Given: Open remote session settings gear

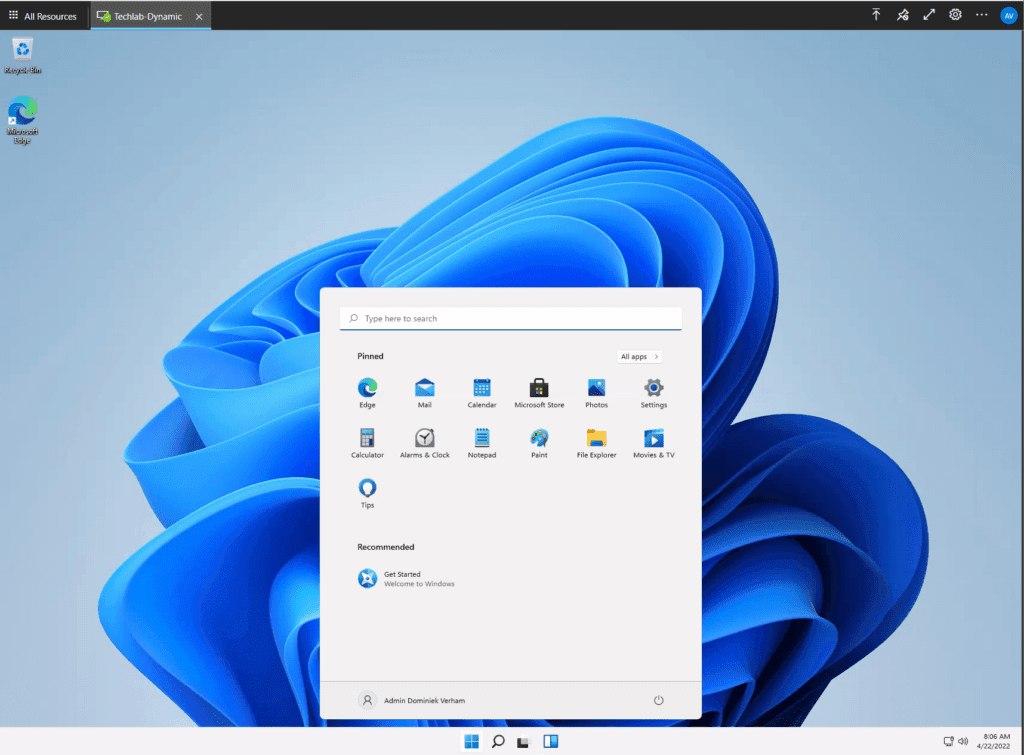Looking at the screenshot, I should tap(955, 15).
